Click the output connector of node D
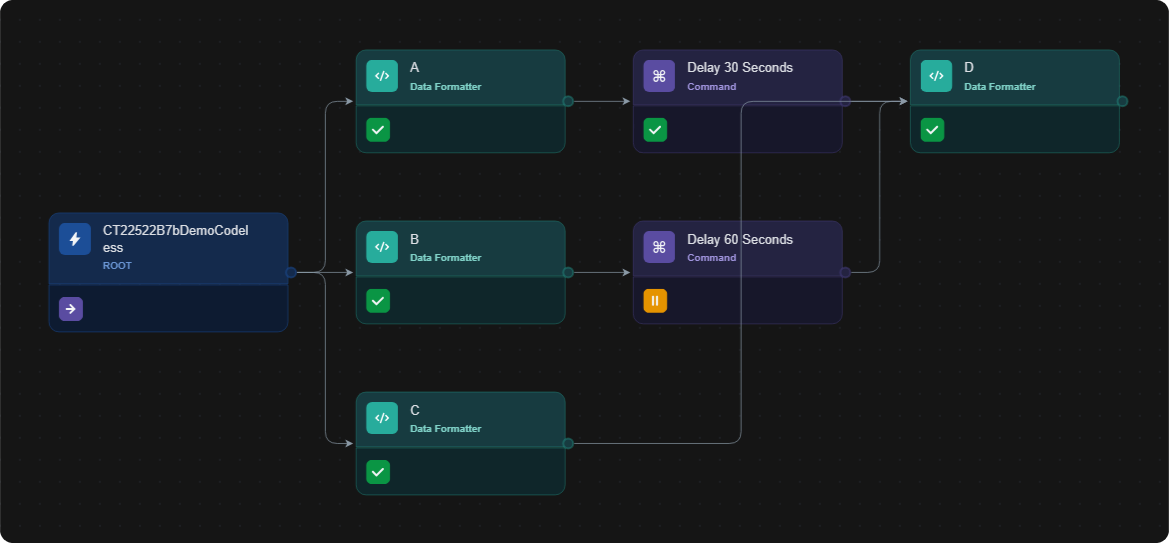This screenshot has height=543, width=1169. point(1122,101)
